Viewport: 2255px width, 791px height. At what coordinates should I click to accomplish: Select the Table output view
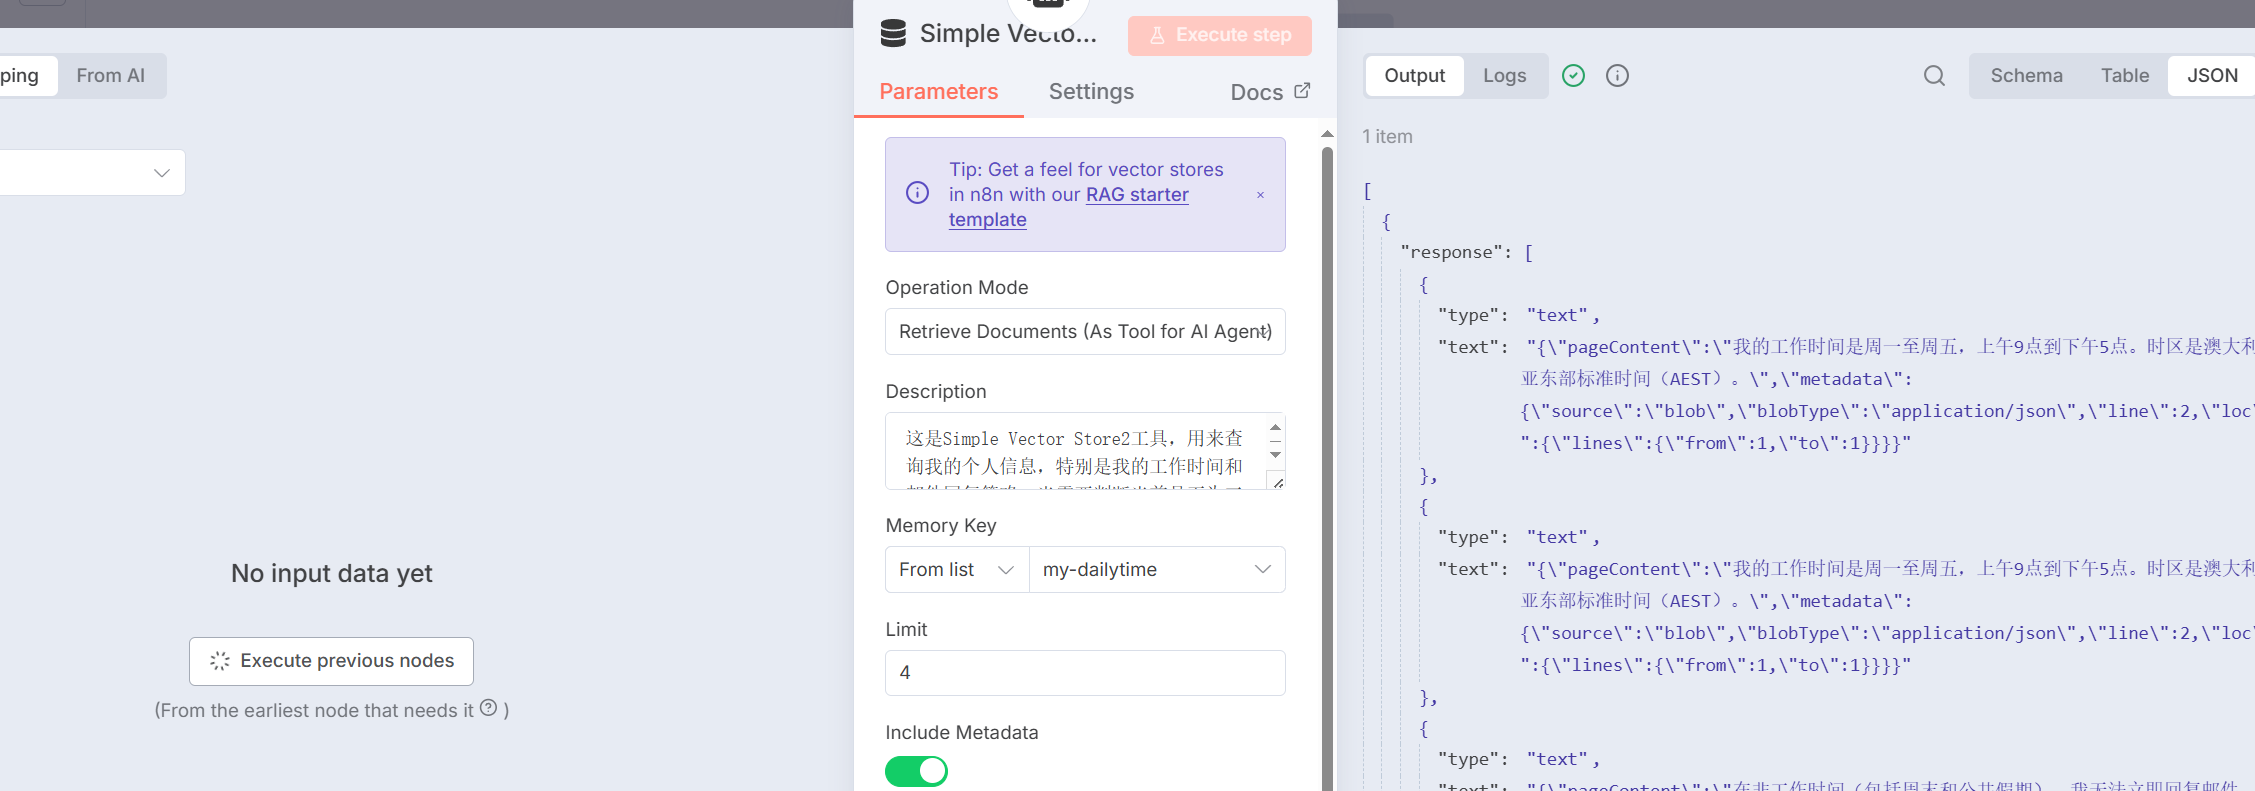pos(2124,76)
